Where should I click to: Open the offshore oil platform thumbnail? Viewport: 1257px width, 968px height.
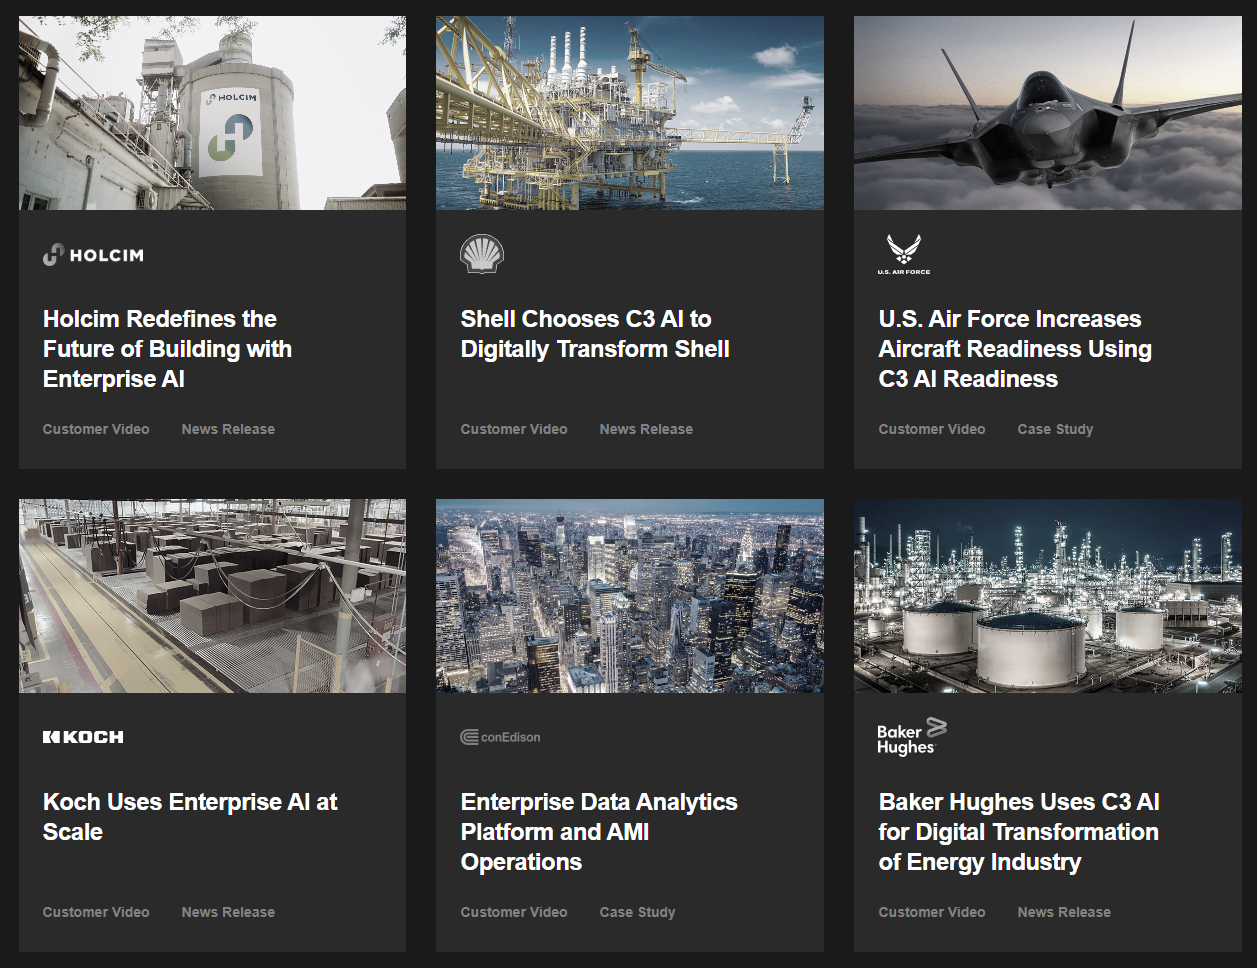point(630,113)
